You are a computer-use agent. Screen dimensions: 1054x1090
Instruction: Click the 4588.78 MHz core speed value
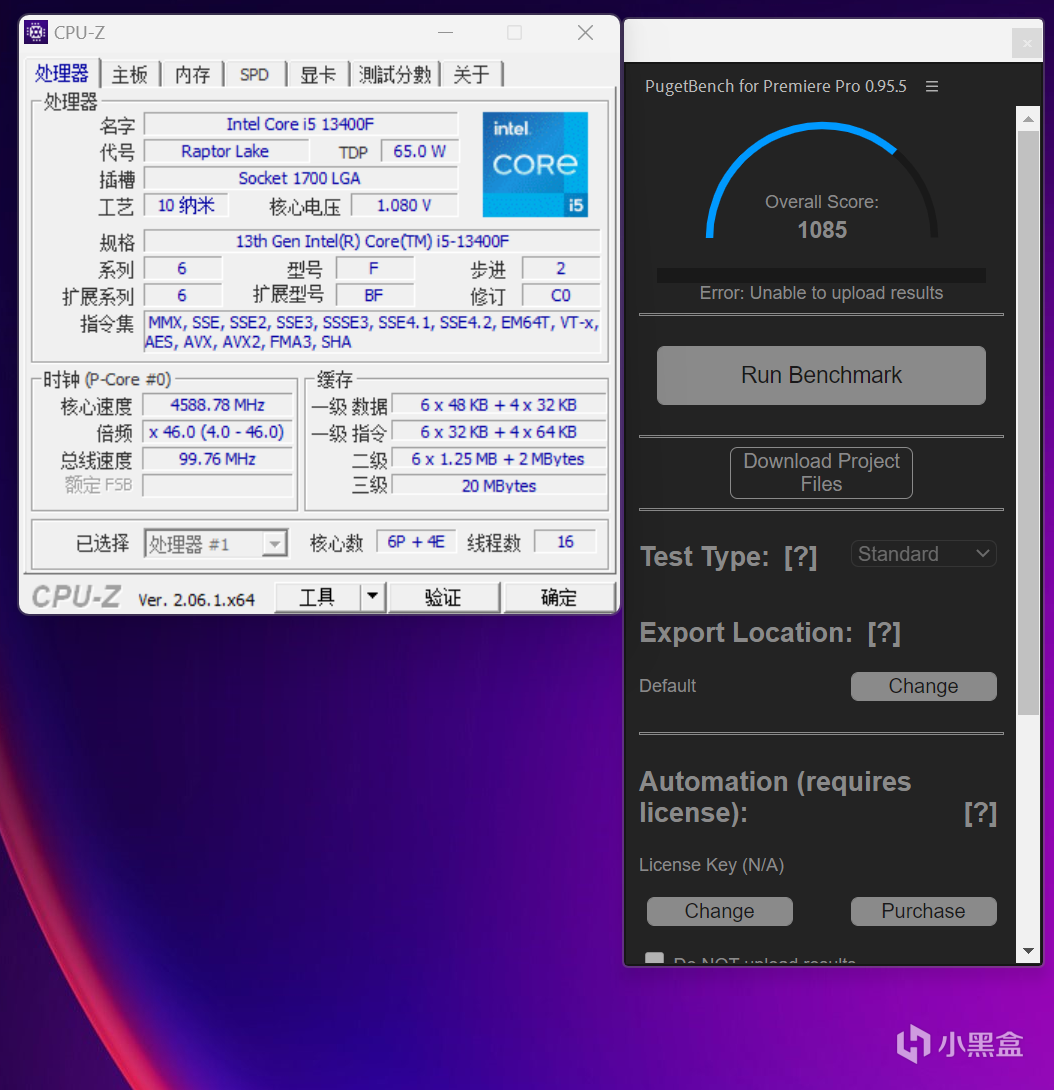click(x=218, y=405)
